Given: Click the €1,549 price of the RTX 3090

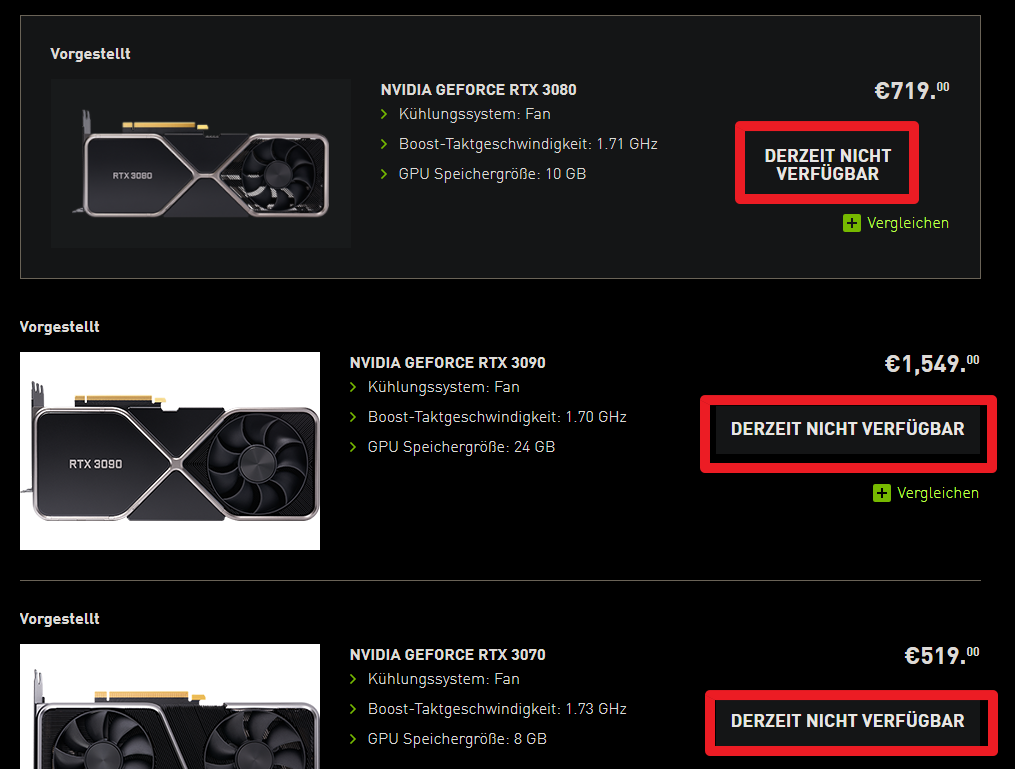Looking at the screenshot, I should click(x=932, y=363).
